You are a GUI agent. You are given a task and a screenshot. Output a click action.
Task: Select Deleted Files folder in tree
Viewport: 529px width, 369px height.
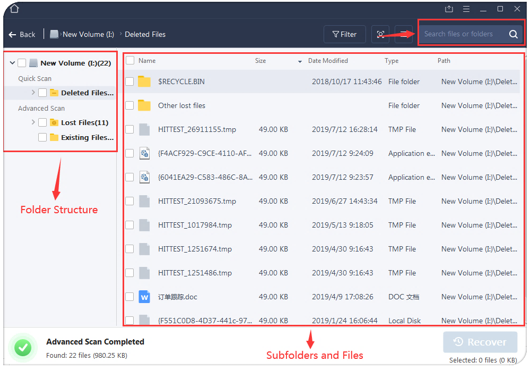[x=87, y=93]
